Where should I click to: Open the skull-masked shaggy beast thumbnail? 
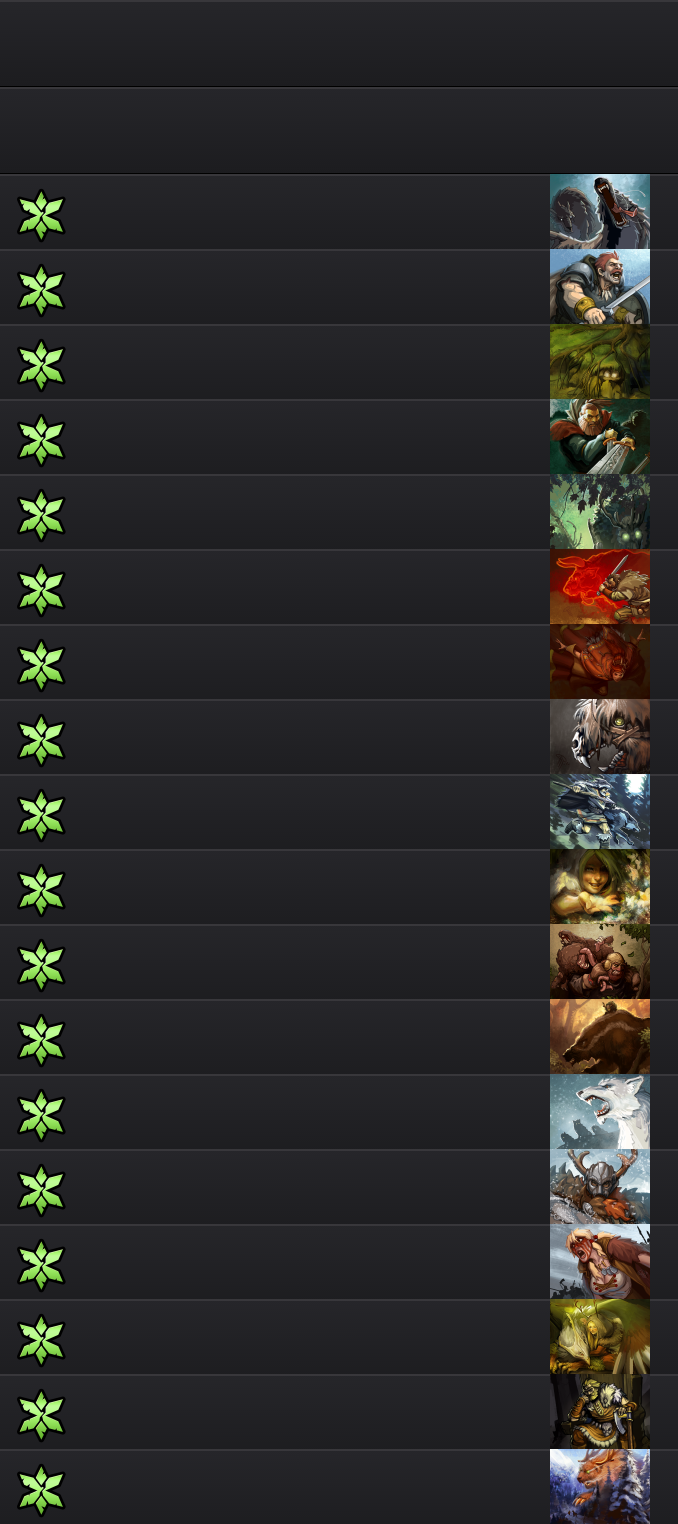point(600,737)
